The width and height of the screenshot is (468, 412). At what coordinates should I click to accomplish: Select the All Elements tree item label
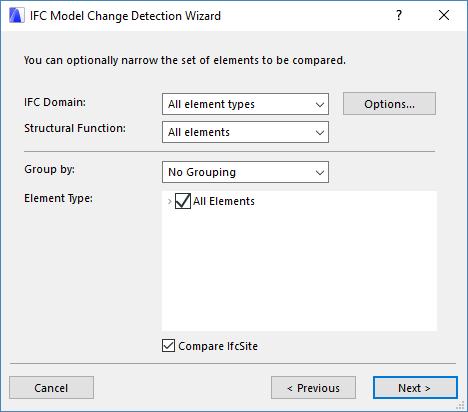click(x=224, y=201)
